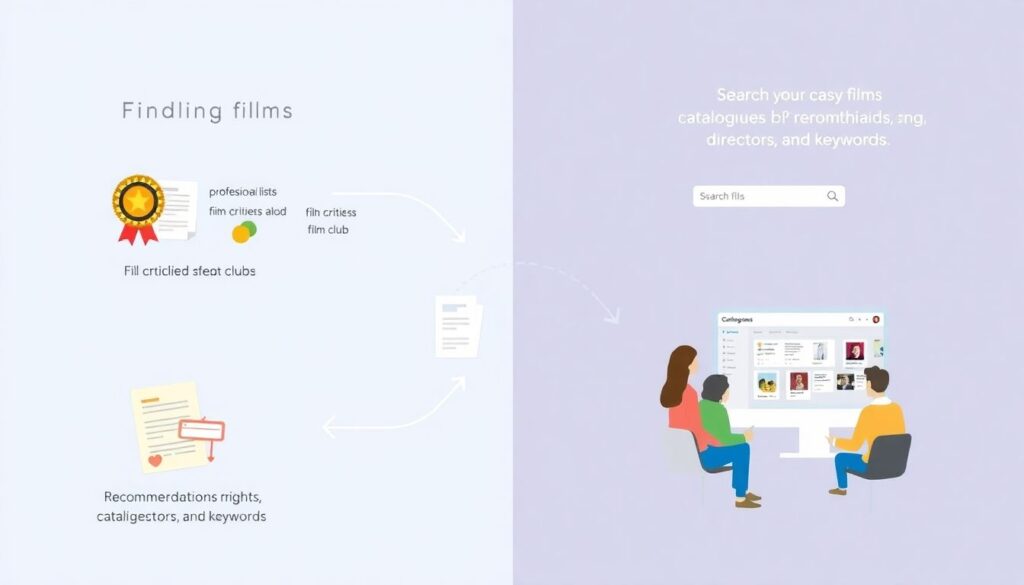The width and height of the screenshot is (1024, 585).
Task: Click the "Finding films" heading
Action: [x=207, y=110]
